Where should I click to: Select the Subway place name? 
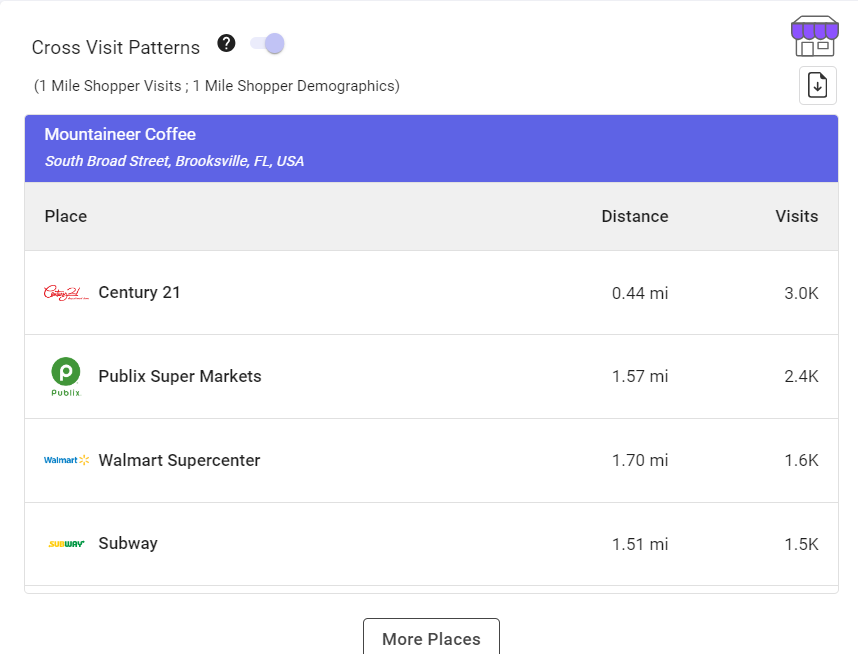128,543
